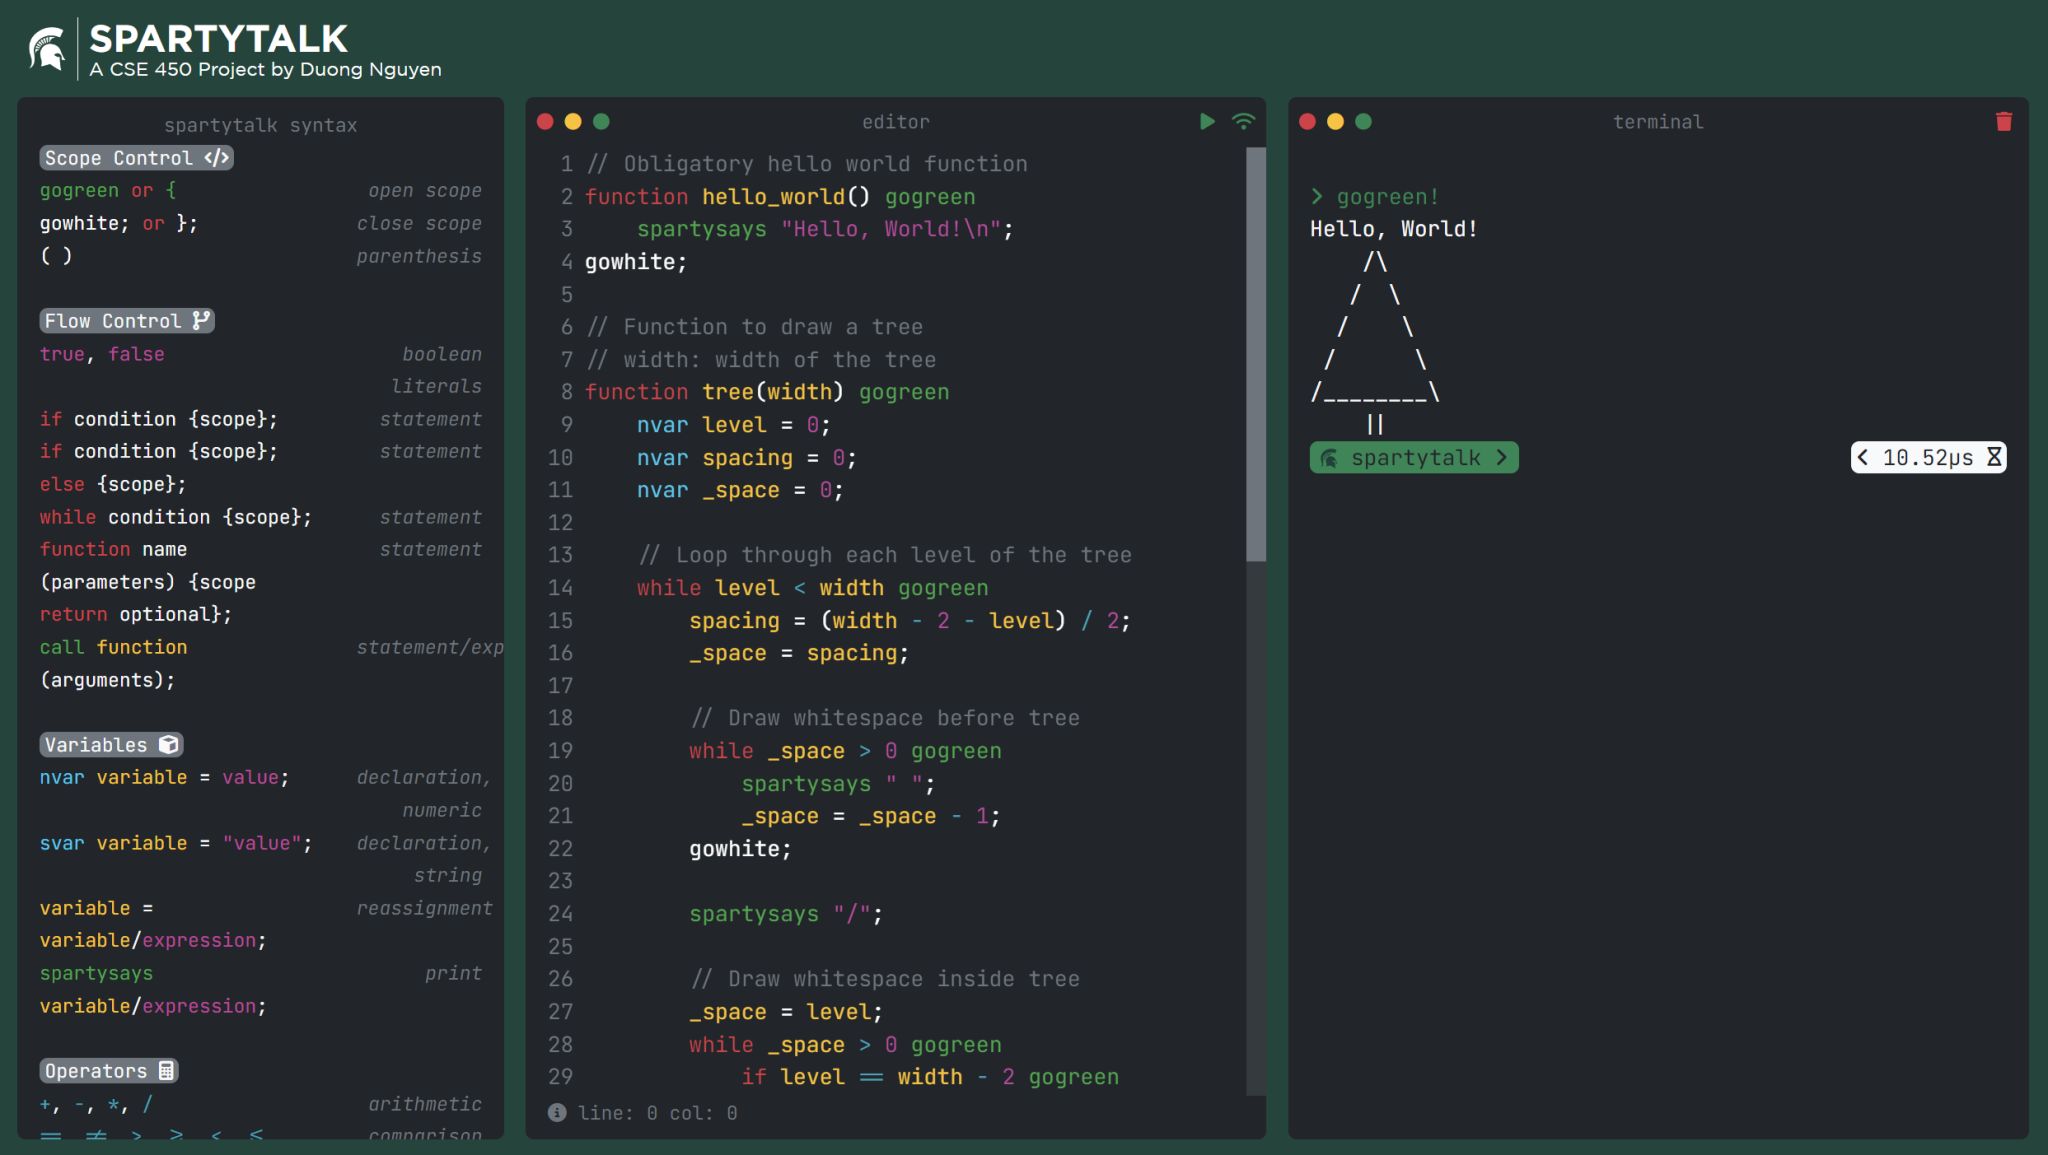This screenshot has height=1155, width=2048.
Task: Click the green dot in terminal window
Action: (x=1363, y=121)
